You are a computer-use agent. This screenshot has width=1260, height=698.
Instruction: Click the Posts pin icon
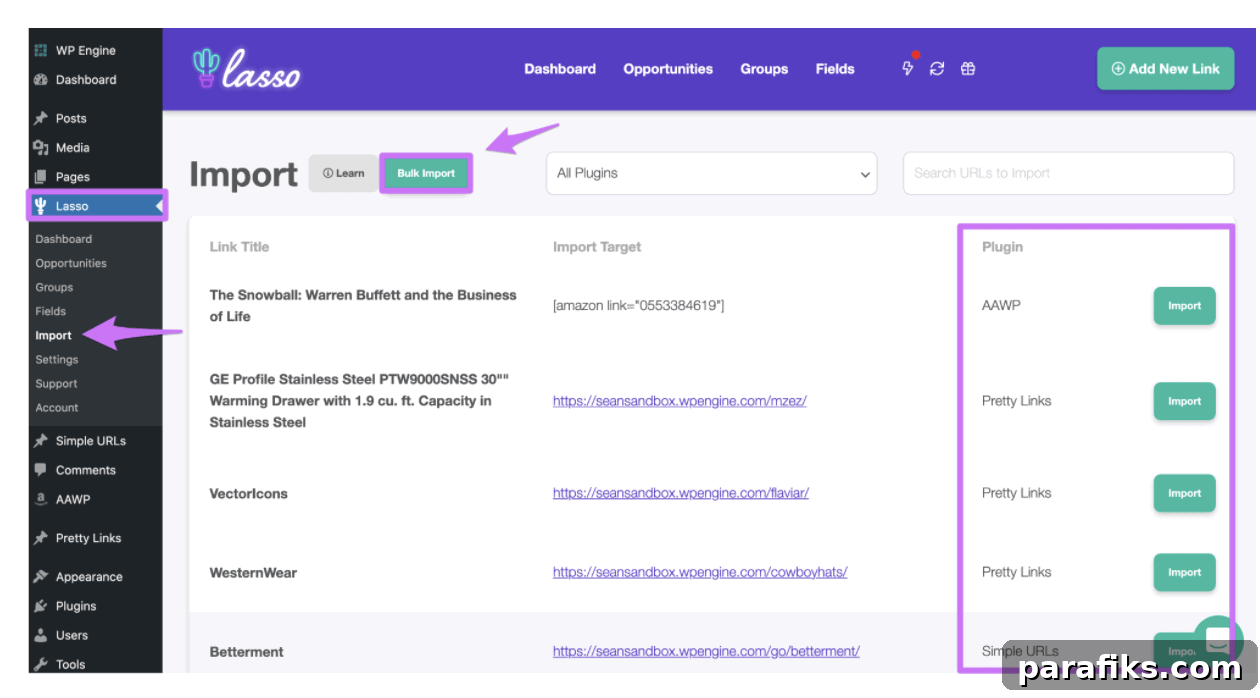[x=41, y=118]
